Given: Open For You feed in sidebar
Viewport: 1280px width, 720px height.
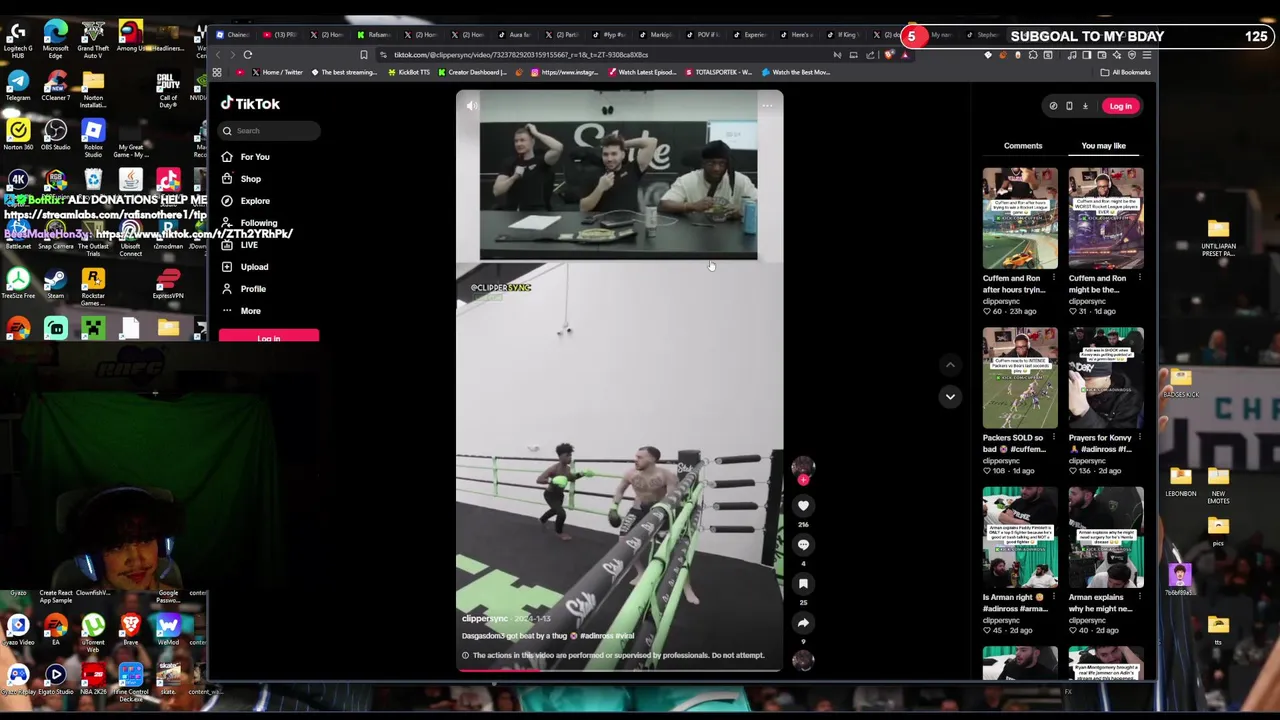Looking at the screenshot, I should click(x=246, y=157).
